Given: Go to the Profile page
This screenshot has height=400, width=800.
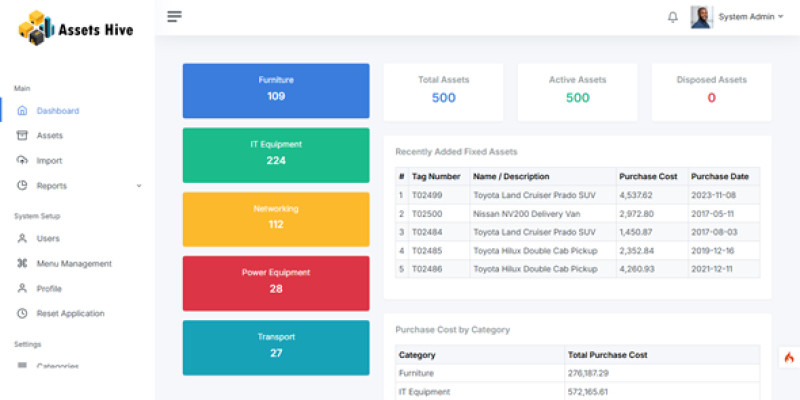Looking at the screenshot, I should (x=49, y=288).
